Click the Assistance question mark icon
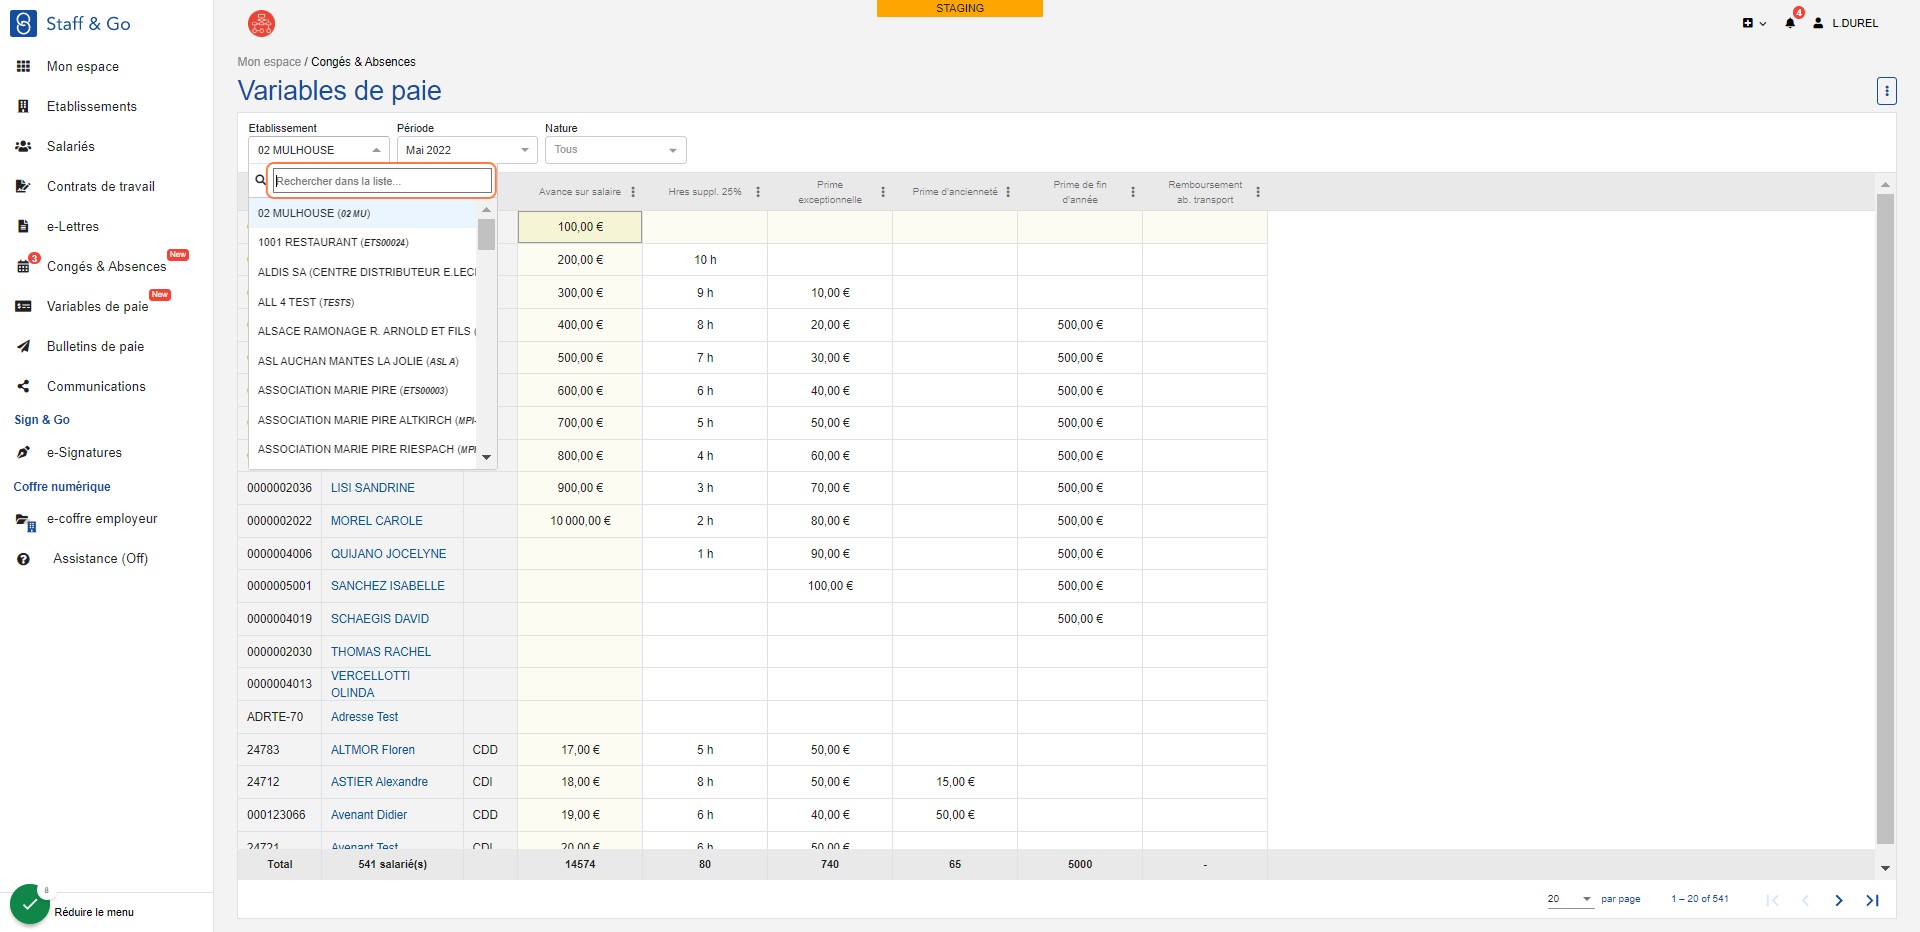The image size is (1920, 932). click(23, 559)
